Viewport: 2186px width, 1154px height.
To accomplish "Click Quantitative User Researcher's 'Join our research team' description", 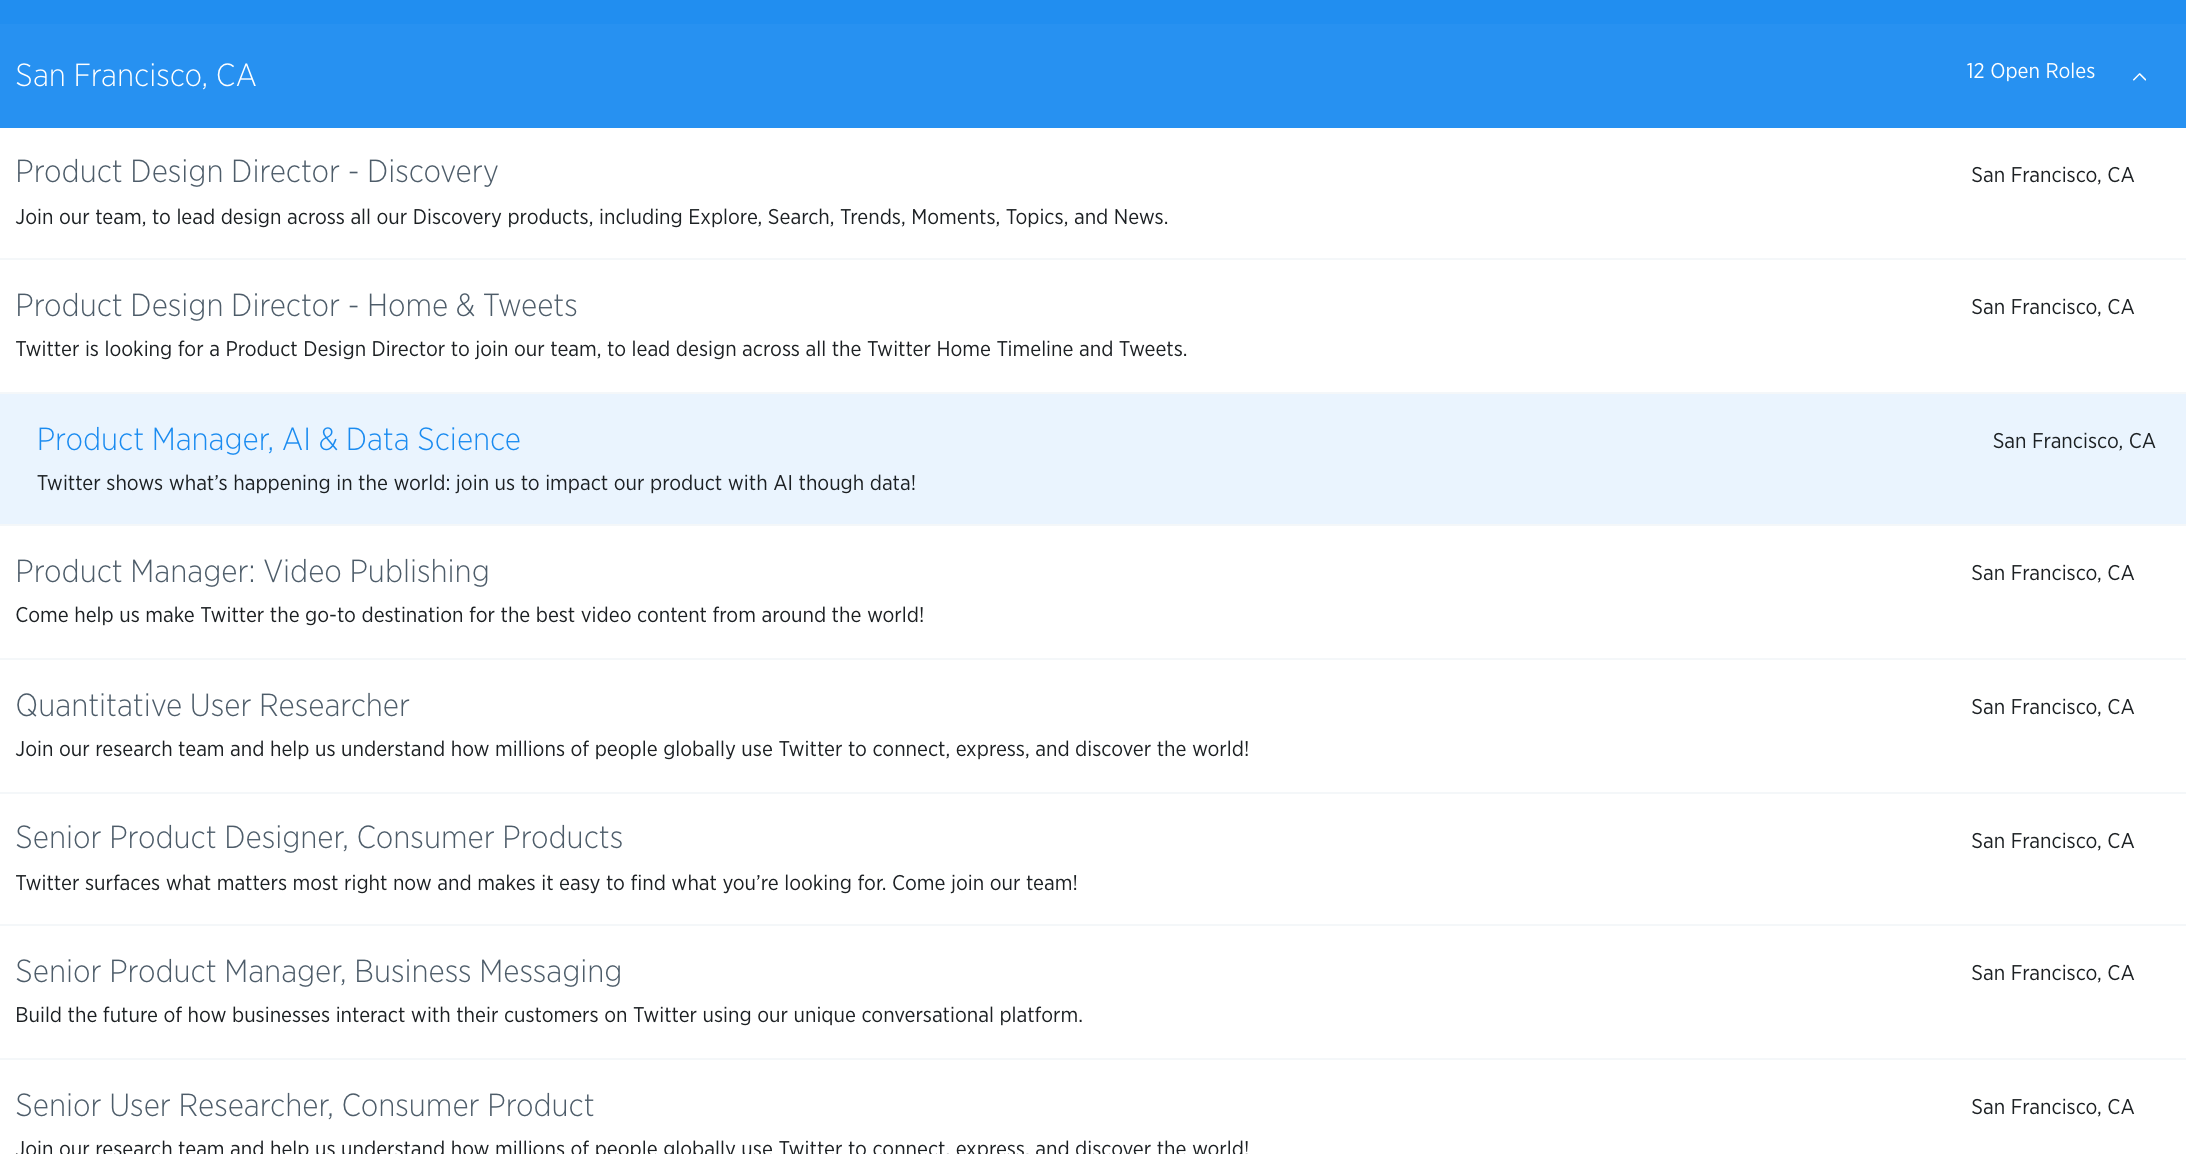I will (632, 749).
